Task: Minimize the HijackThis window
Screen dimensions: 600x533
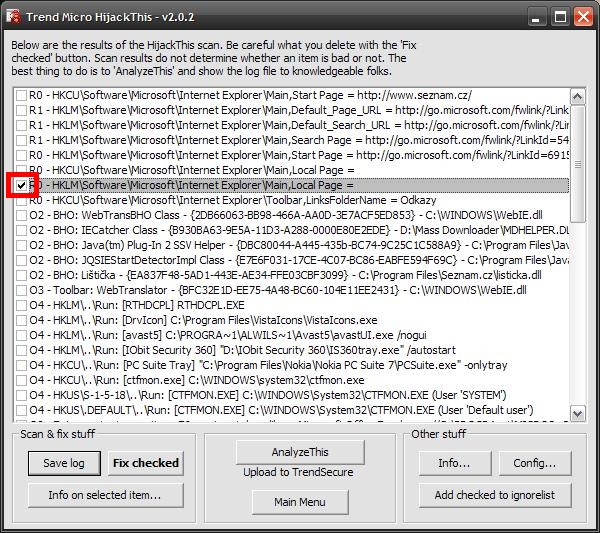Action: point(536,17)
